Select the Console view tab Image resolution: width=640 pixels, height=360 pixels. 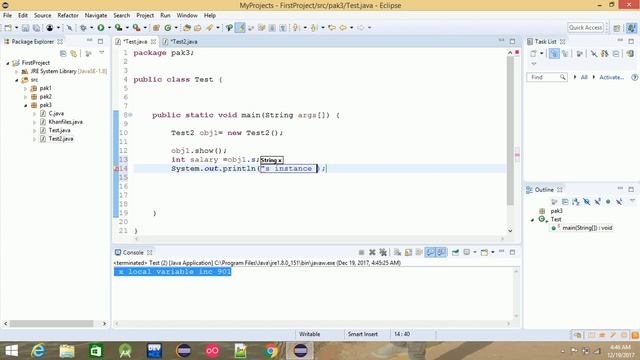[133, 253]
